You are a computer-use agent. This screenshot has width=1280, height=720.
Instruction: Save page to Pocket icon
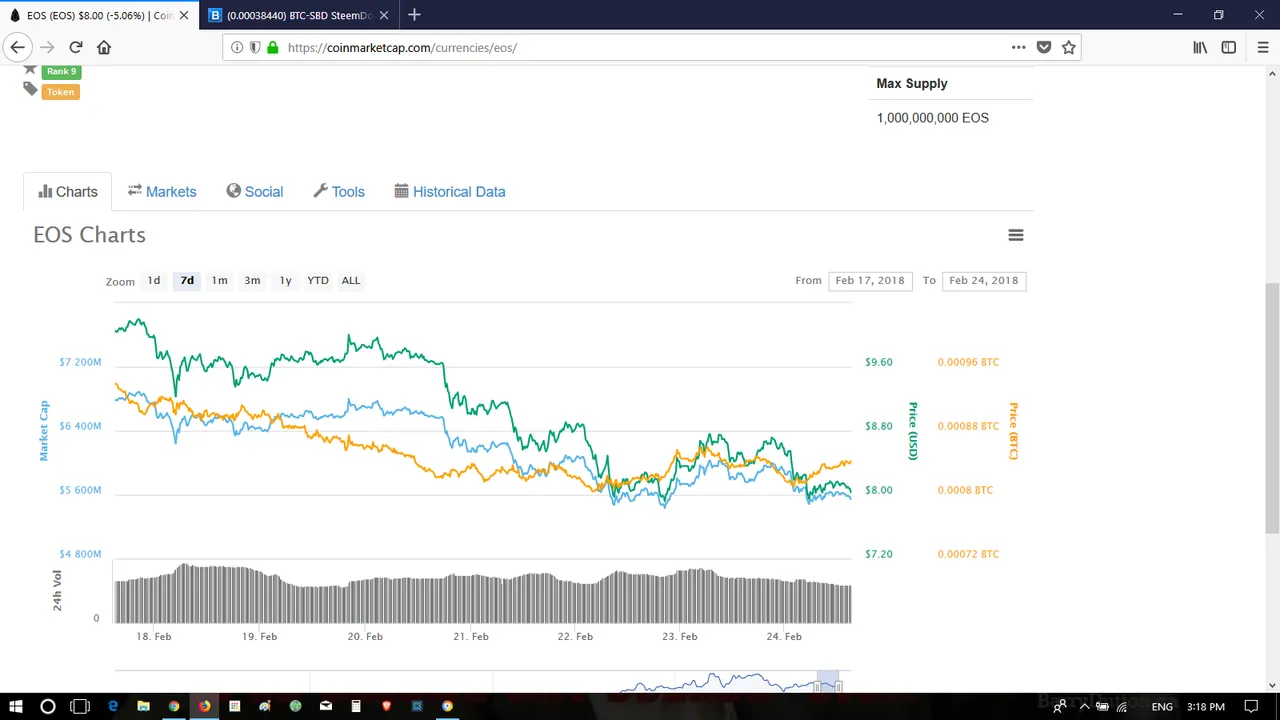click(x=1044, y=47)
